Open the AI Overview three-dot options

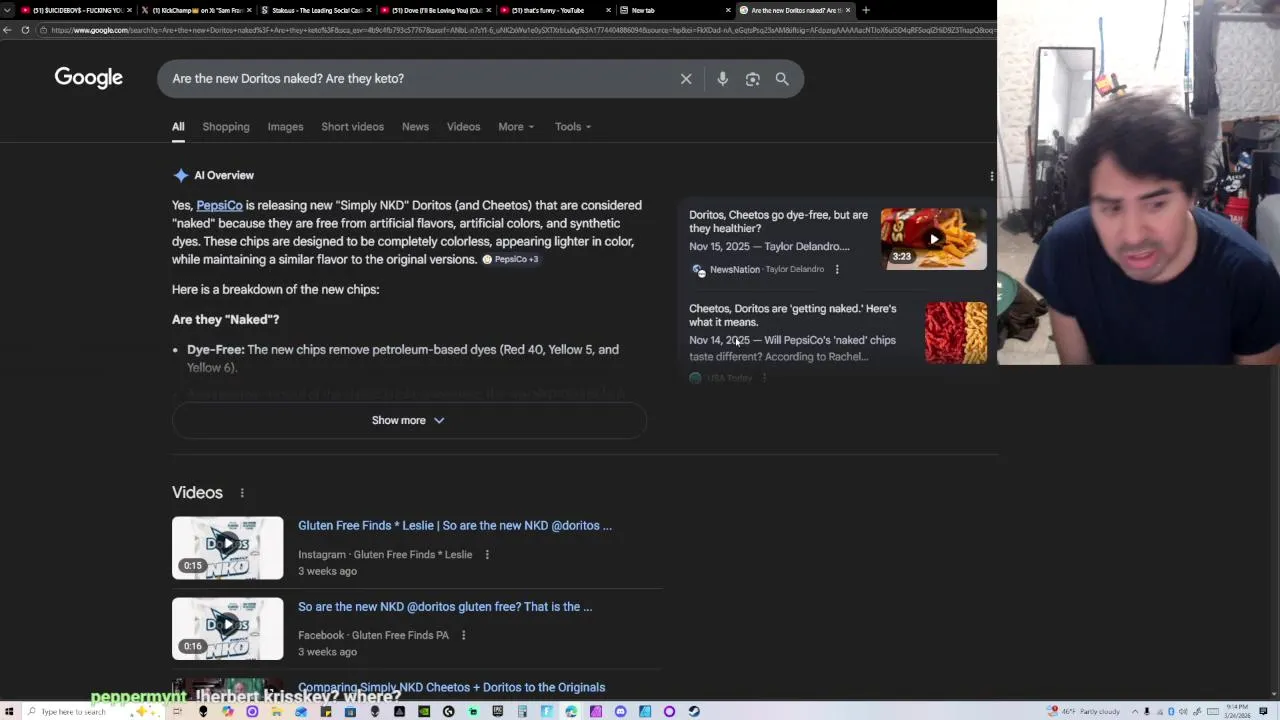pos(991,176)
